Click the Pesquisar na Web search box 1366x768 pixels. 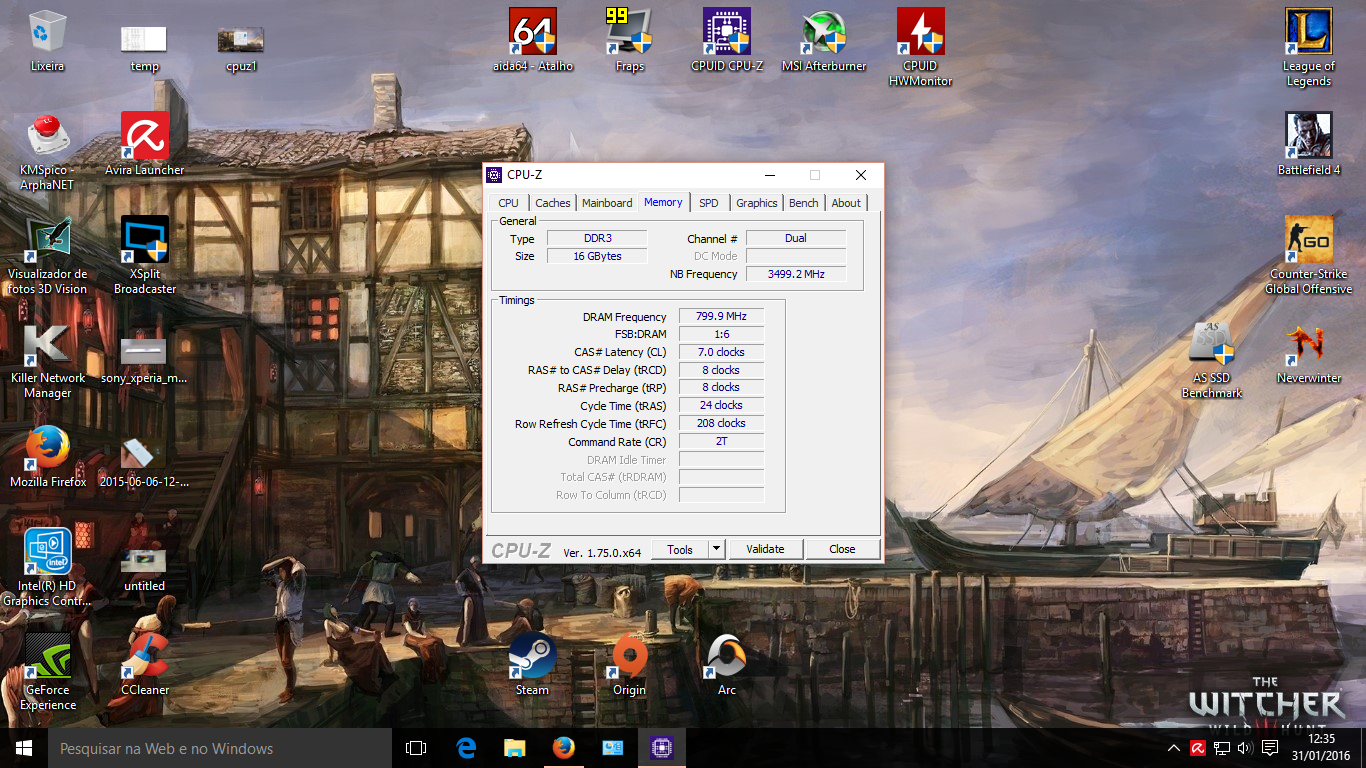click(x=220, y=748)
